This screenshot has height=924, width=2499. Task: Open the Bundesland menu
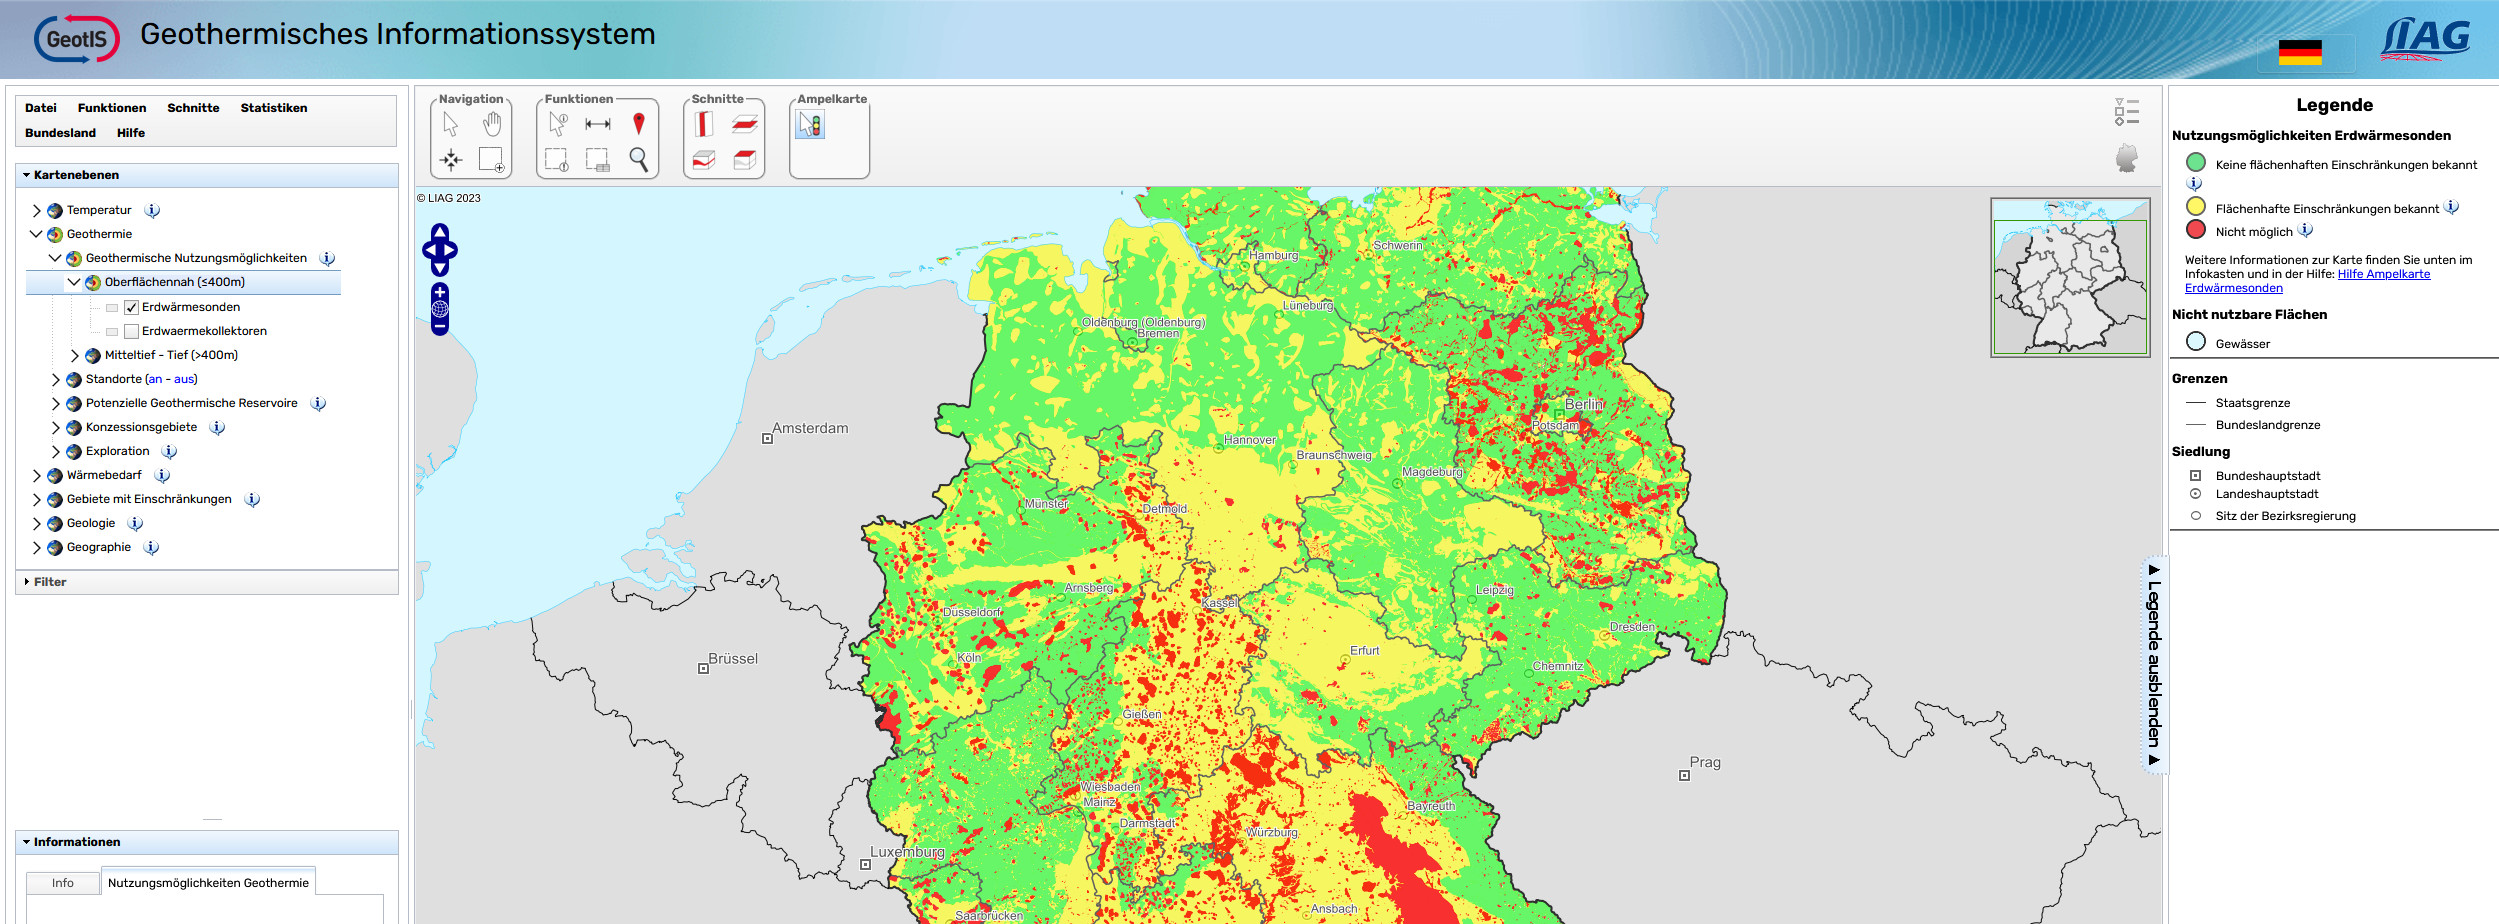click(58, 132)
